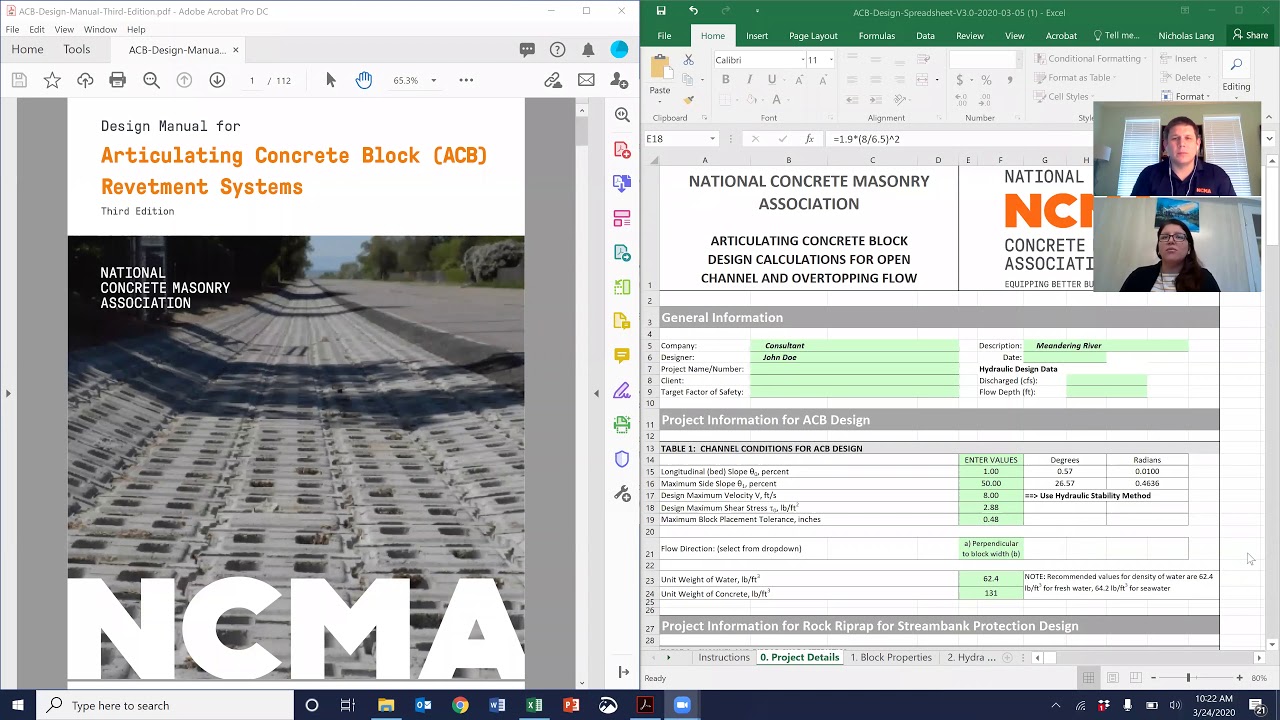Open Windows Start menu
This screenshot has width=1280, height=720.
pos(18,705)
